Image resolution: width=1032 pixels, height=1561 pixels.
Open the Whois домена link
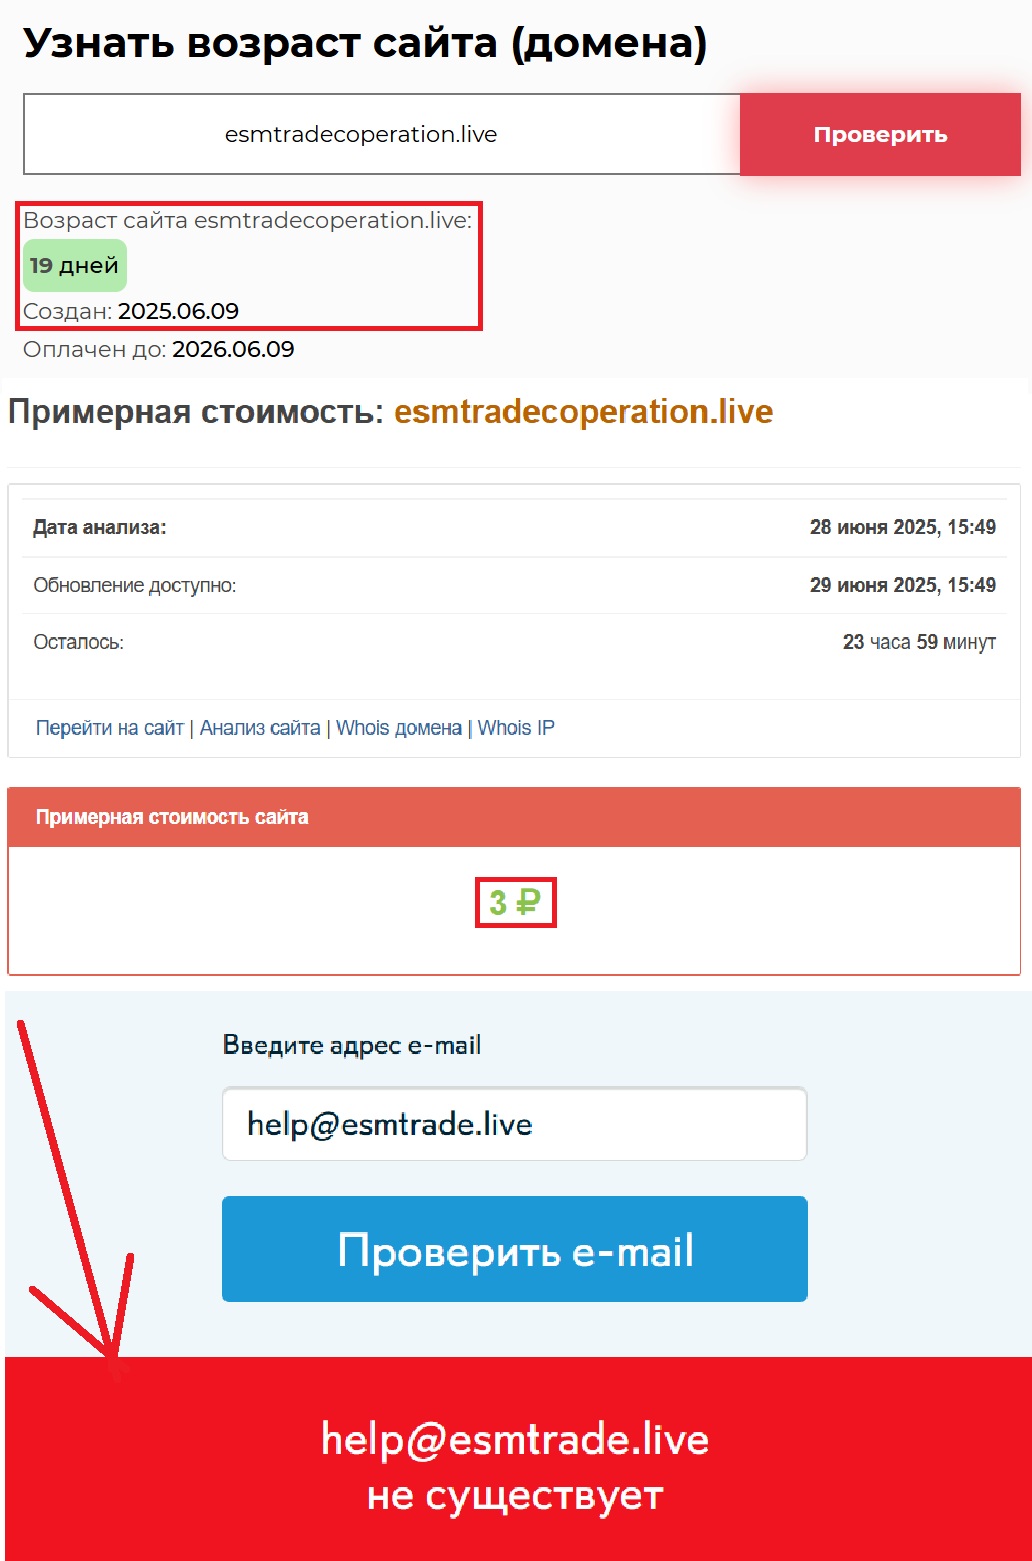point(399,728)
